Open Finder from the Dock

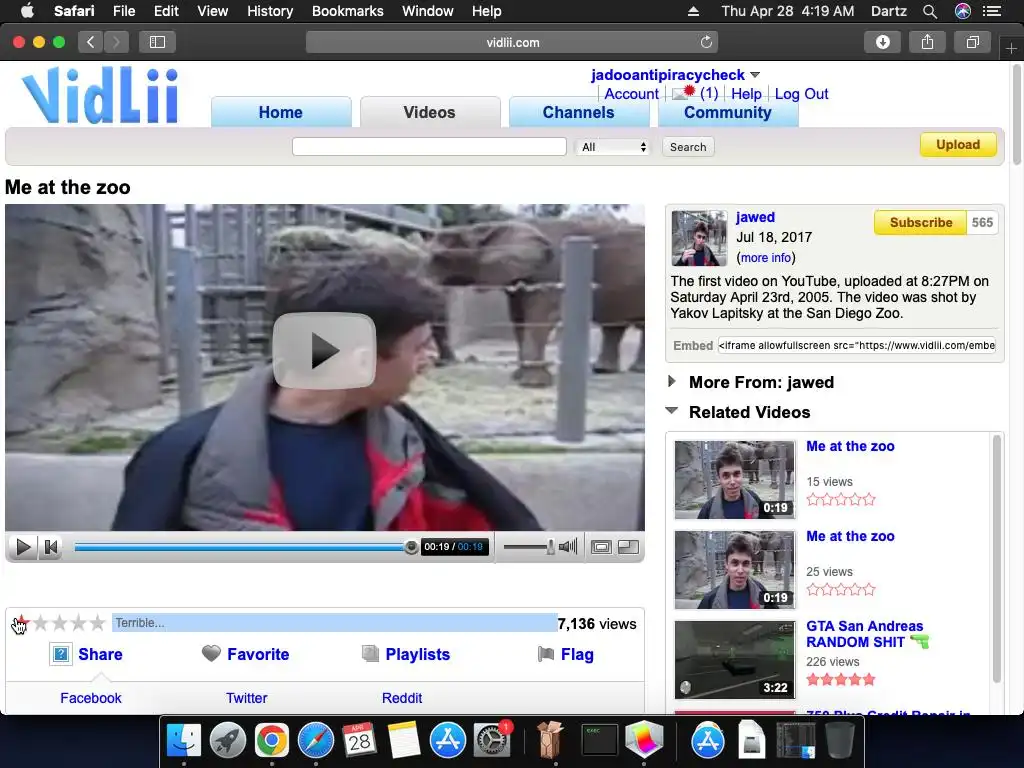[x=184, y=740]
